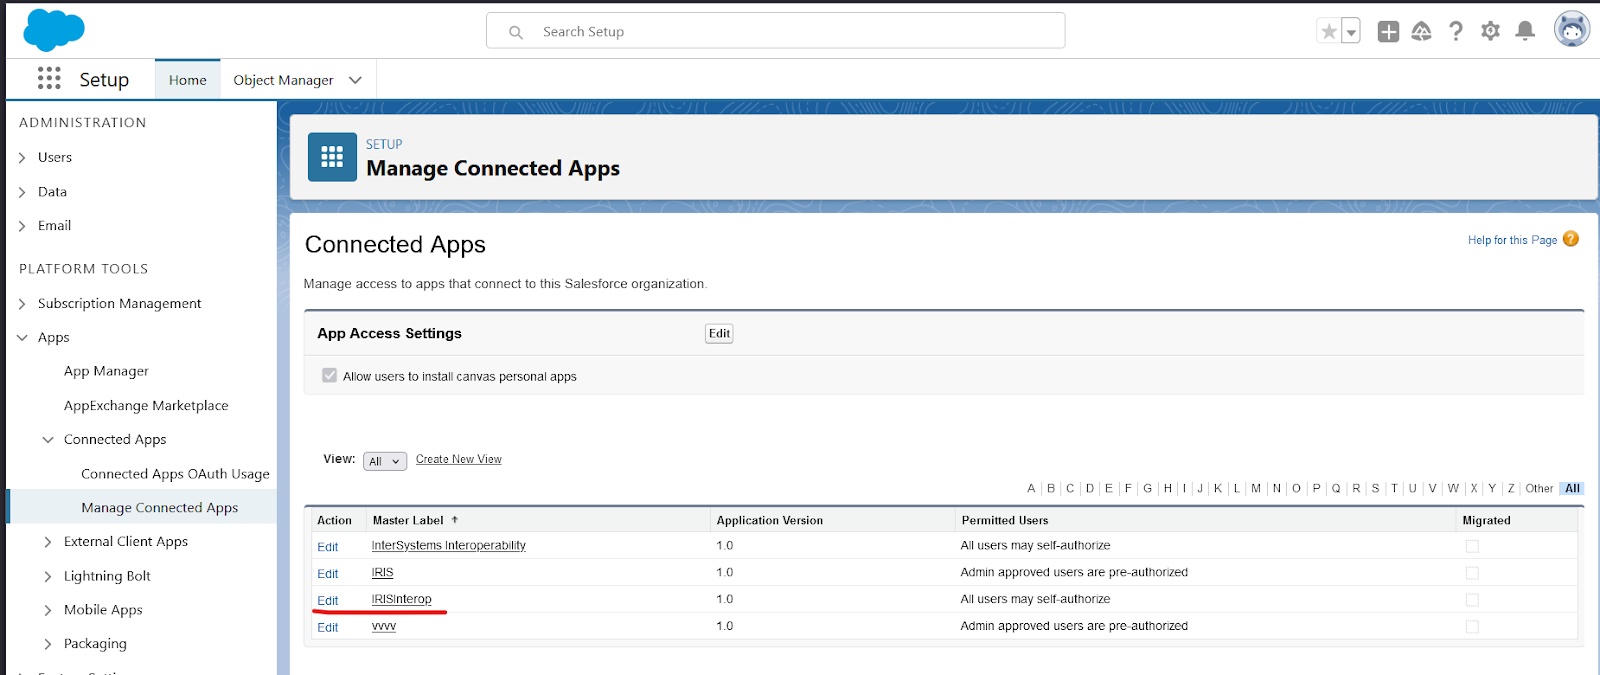Image resolution: width=1600 pixels, height=675 pixels.
Task: Open the favorites list dropdown arrow
Action: tap(1351, 32)
